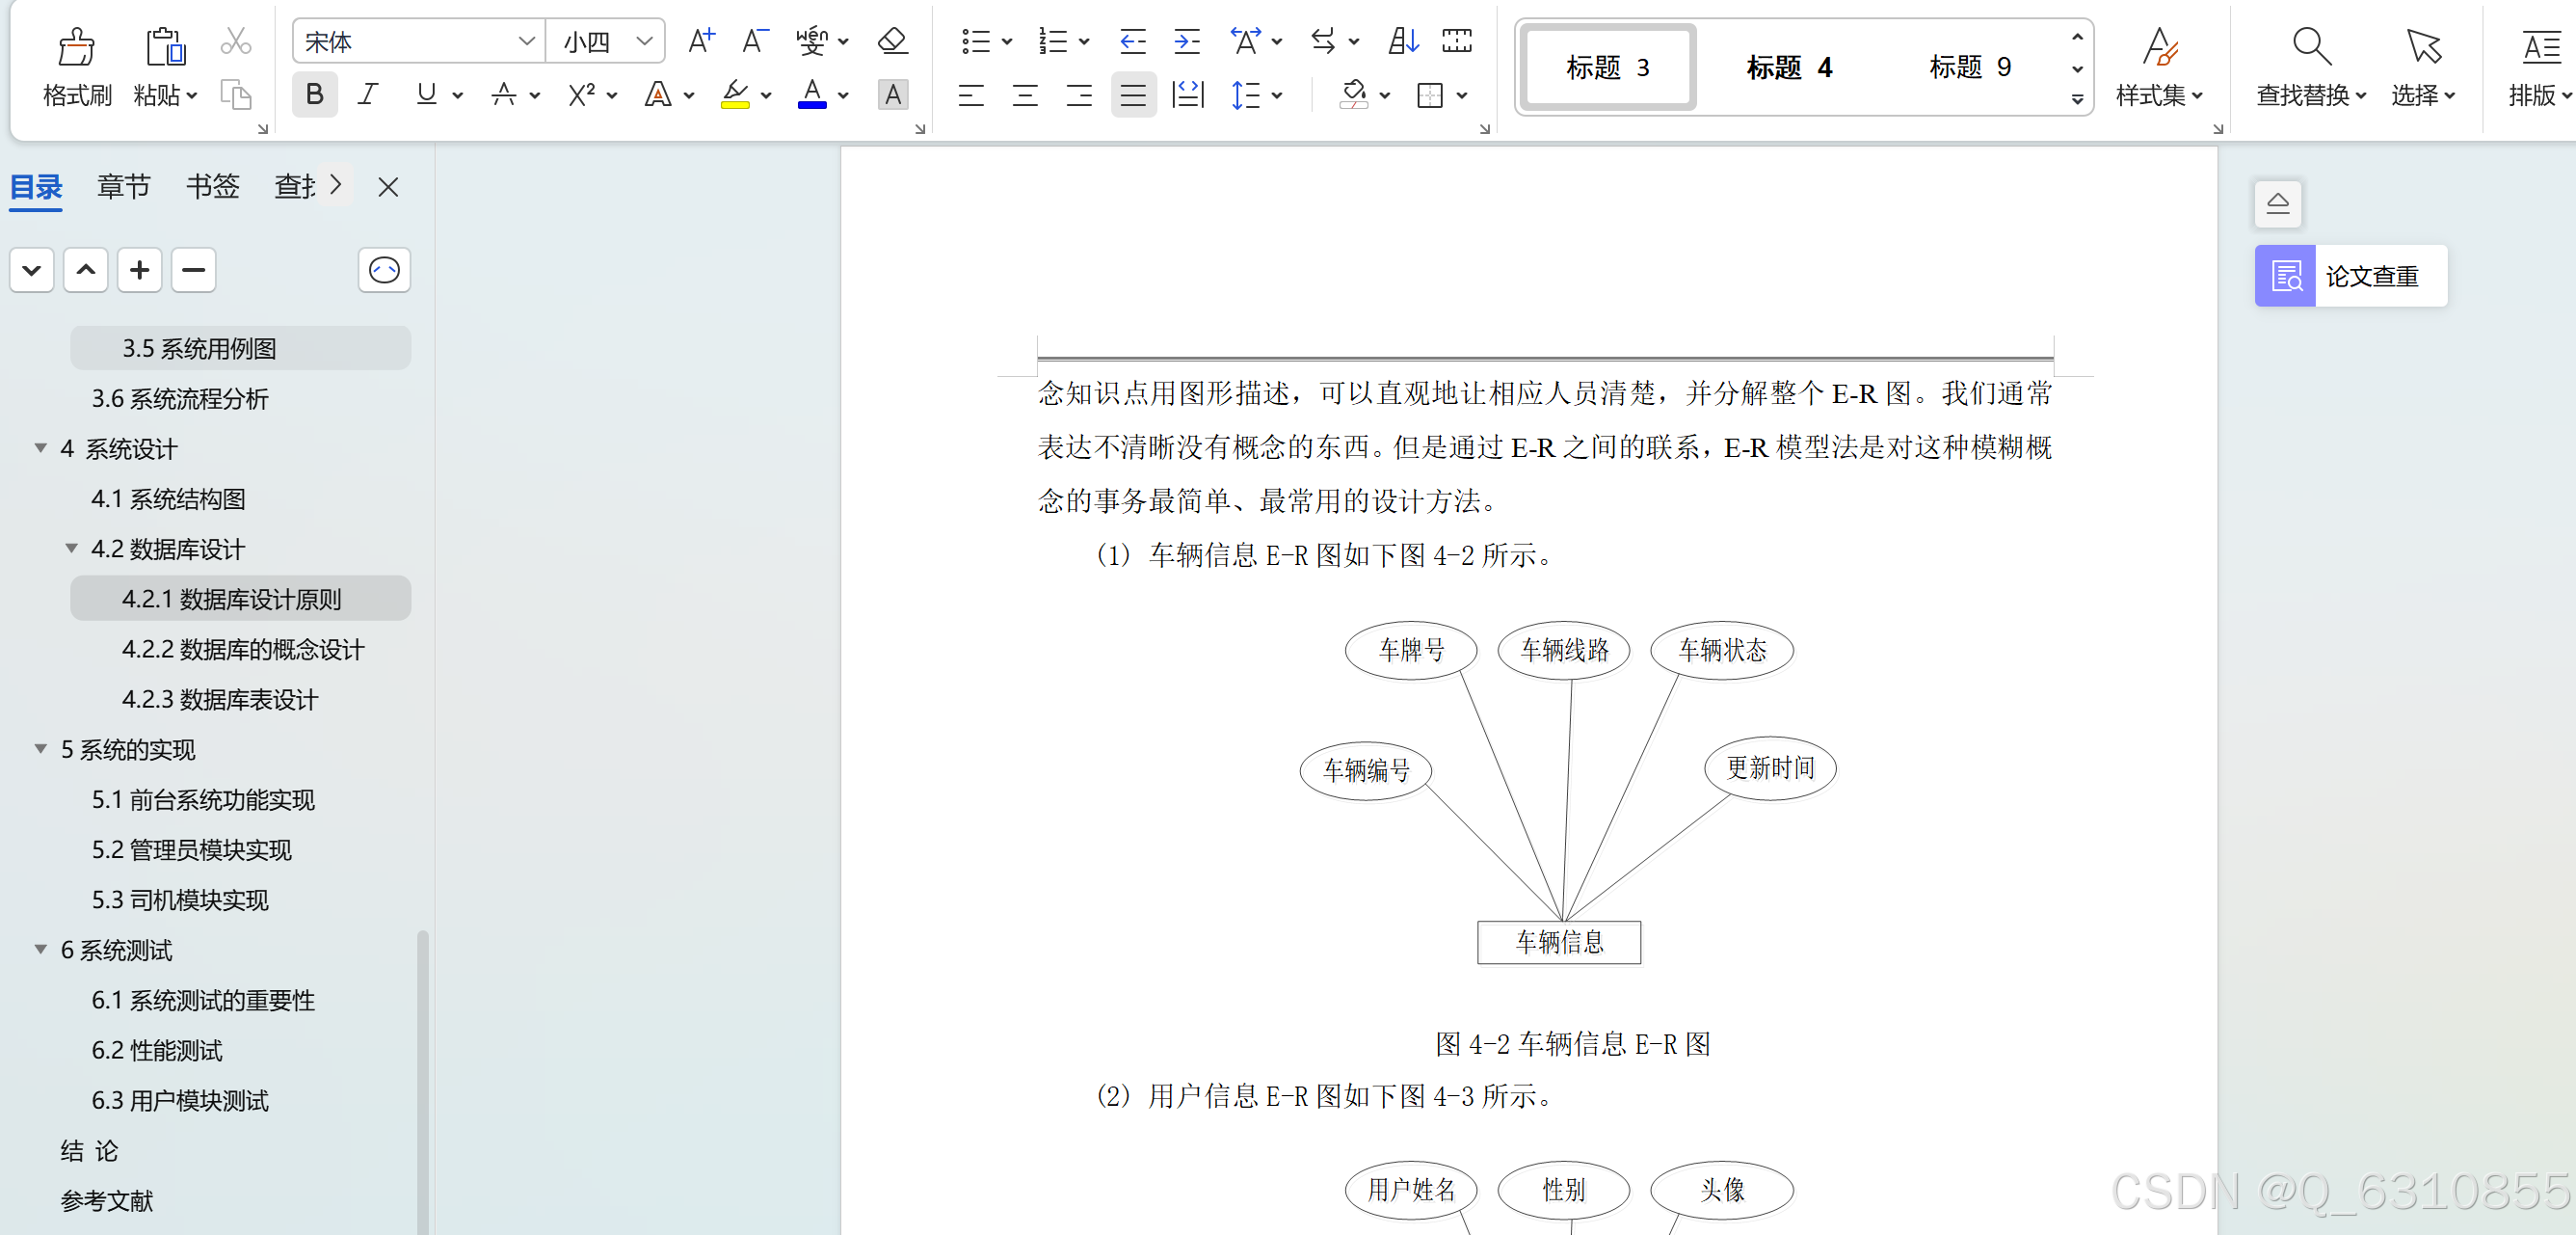Switch to the 书签 tab
This screenshot has height=1235, width=2576.
[212, 187]
